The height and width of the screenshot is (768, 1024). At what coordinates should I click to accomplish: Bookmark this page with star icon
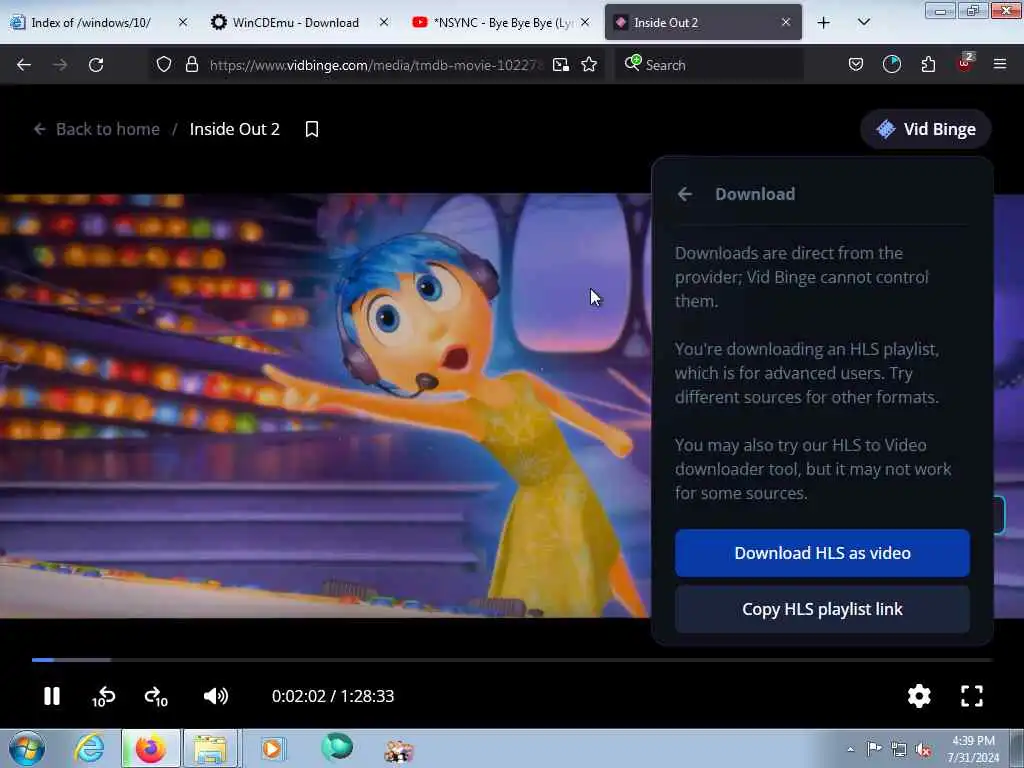tap(589, 65)
